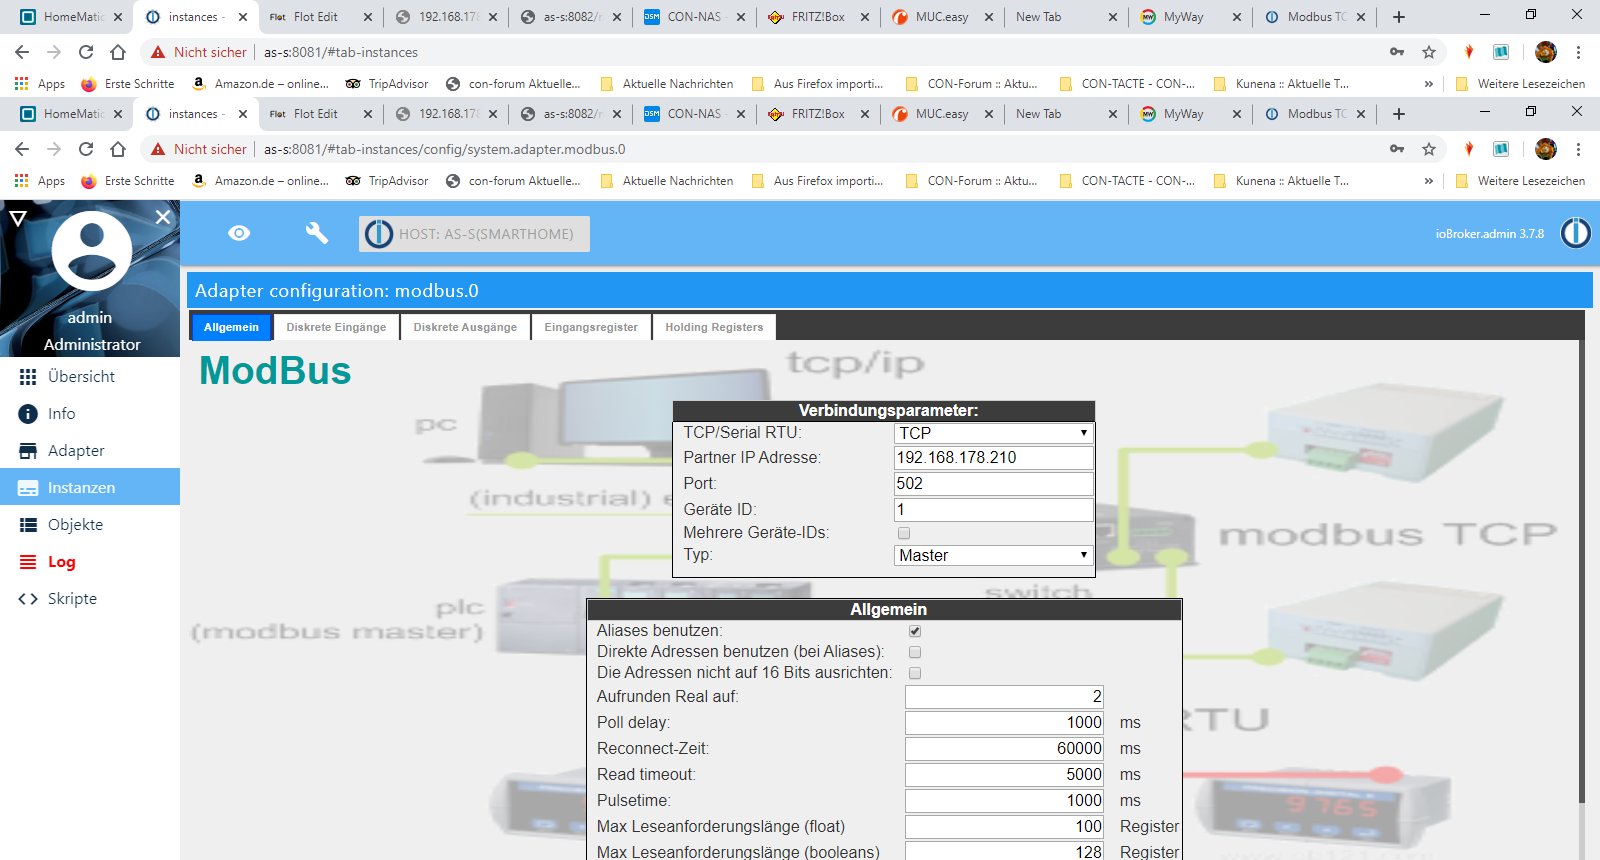1600x860 pixels.
Task: Click the ioBroker logo icon top right
Action: tap(1576, 233)
